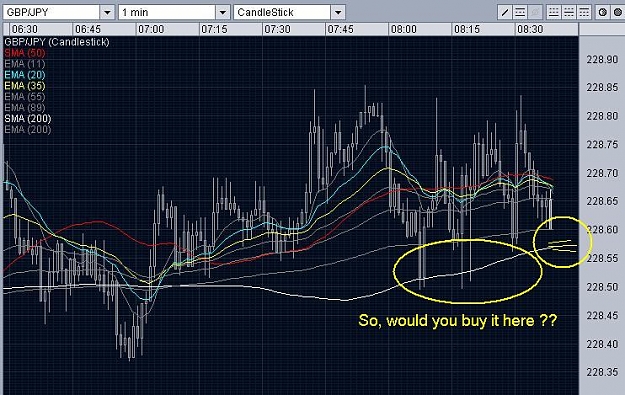
Task: Click the 228.70 price axis label
Action: [x=602, y=173]
